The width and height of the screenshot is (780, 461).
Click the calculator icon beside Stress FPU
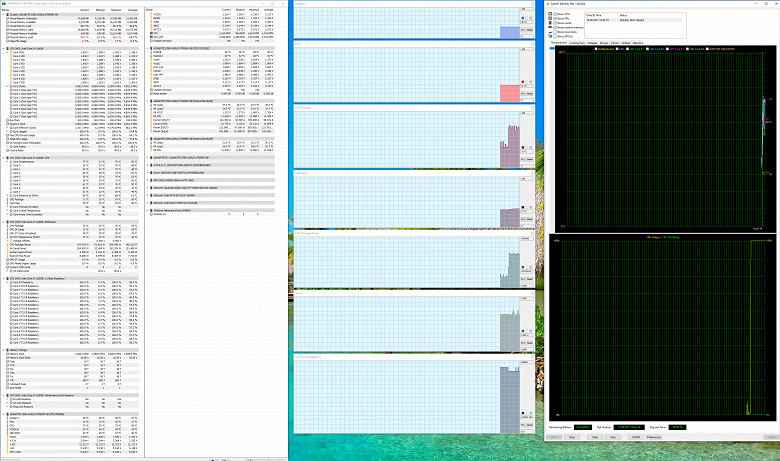click(550, 18)
